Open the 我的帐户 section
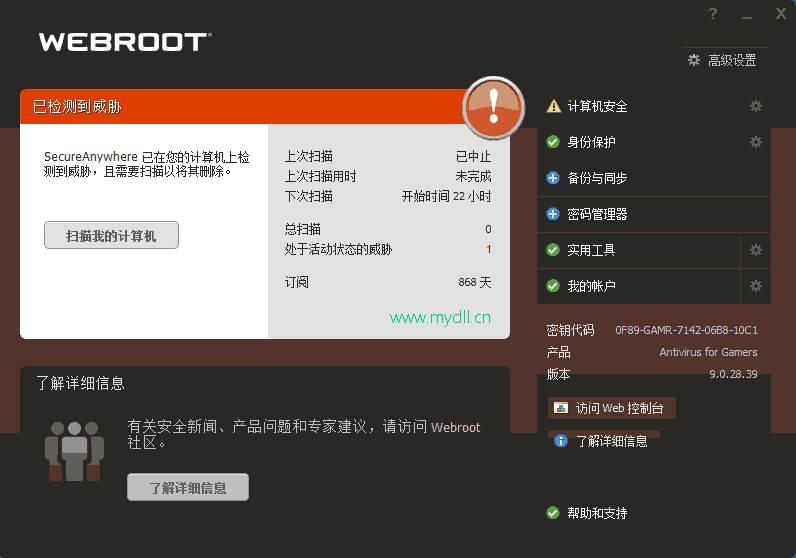The height and width of the screenshot is (558, 796). click(x=591, y=286)
